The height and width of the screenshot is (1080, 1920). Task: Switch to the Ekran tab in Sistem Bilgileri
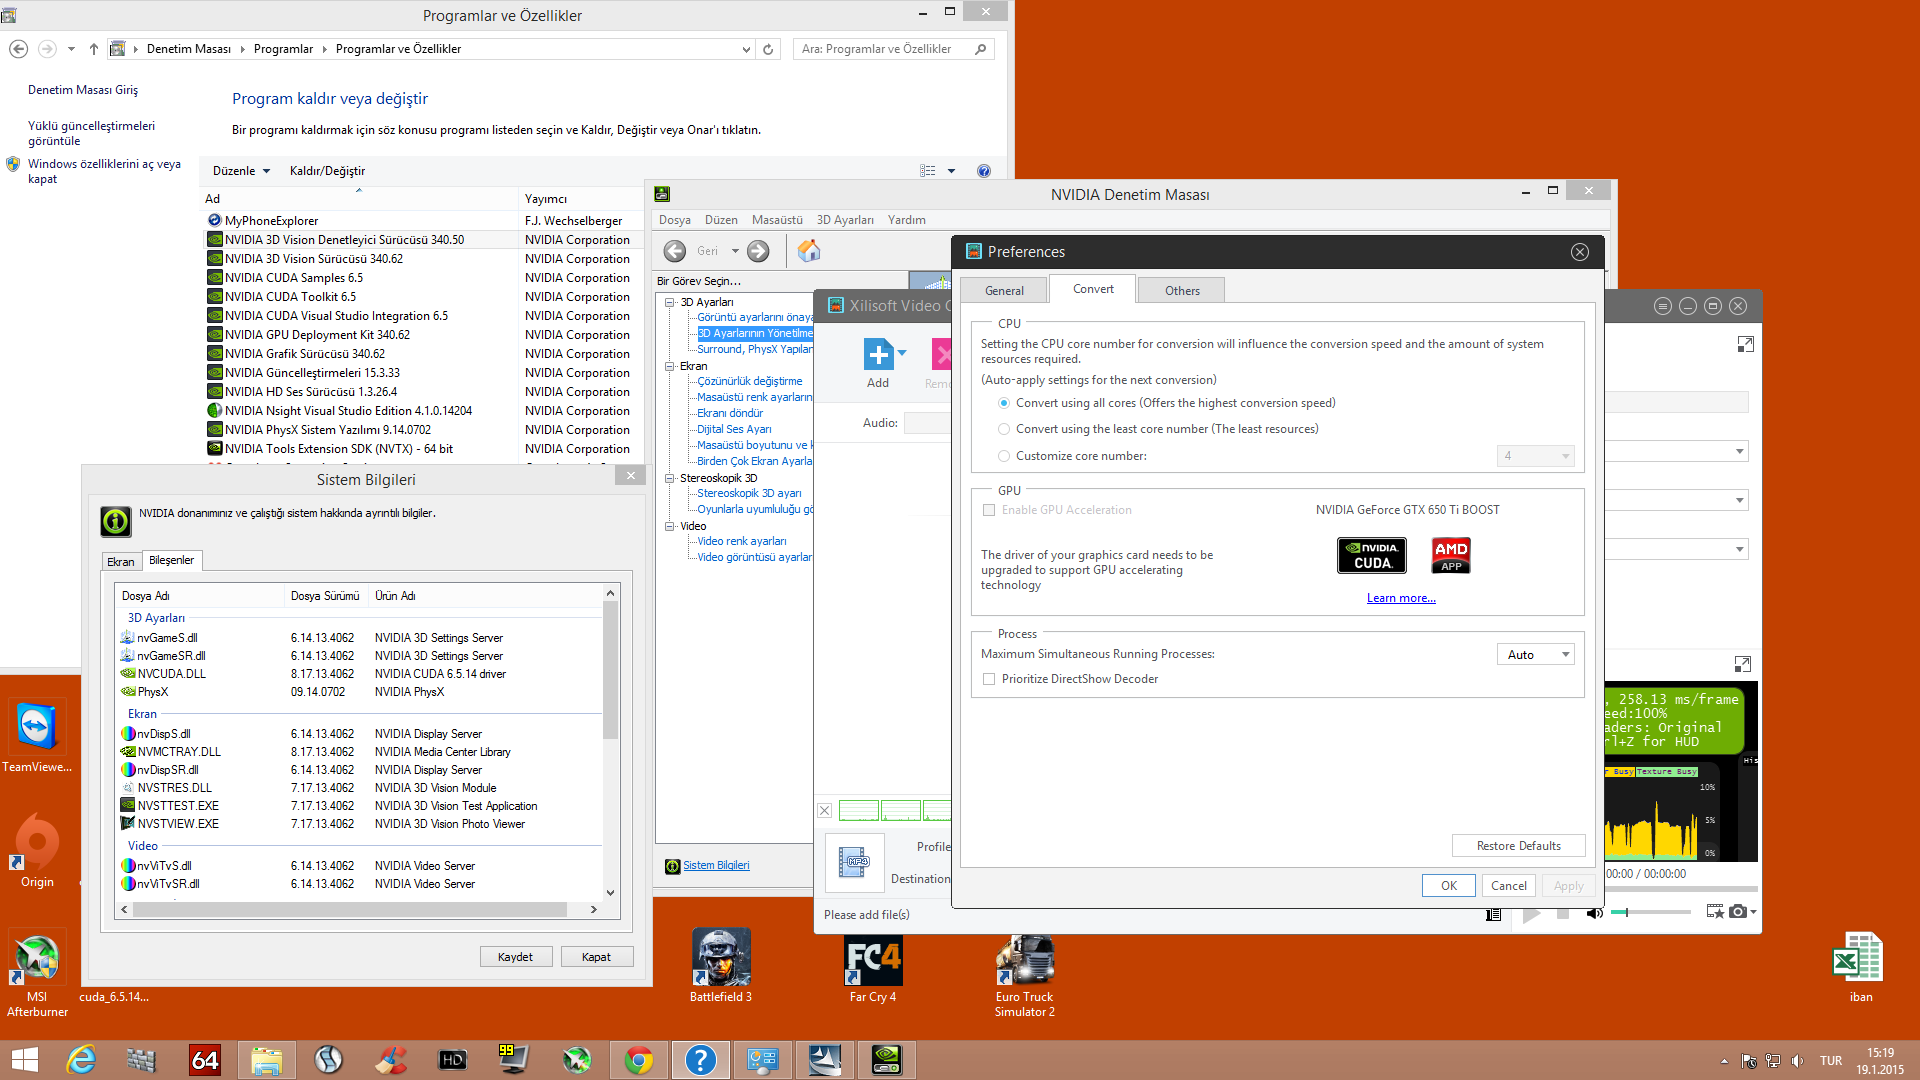pos(121,562)
